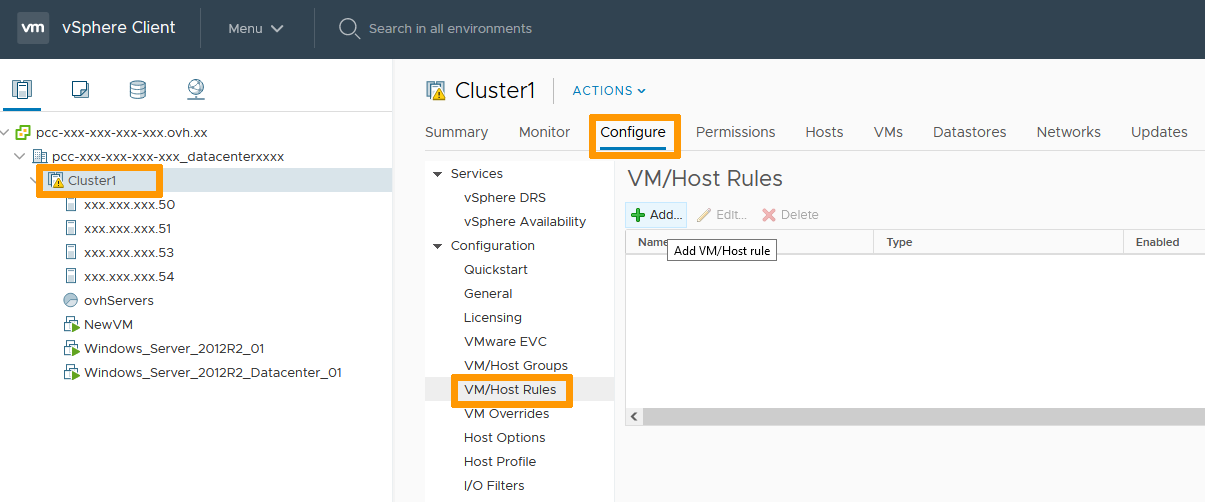Click the red X Delete icon

769,215
